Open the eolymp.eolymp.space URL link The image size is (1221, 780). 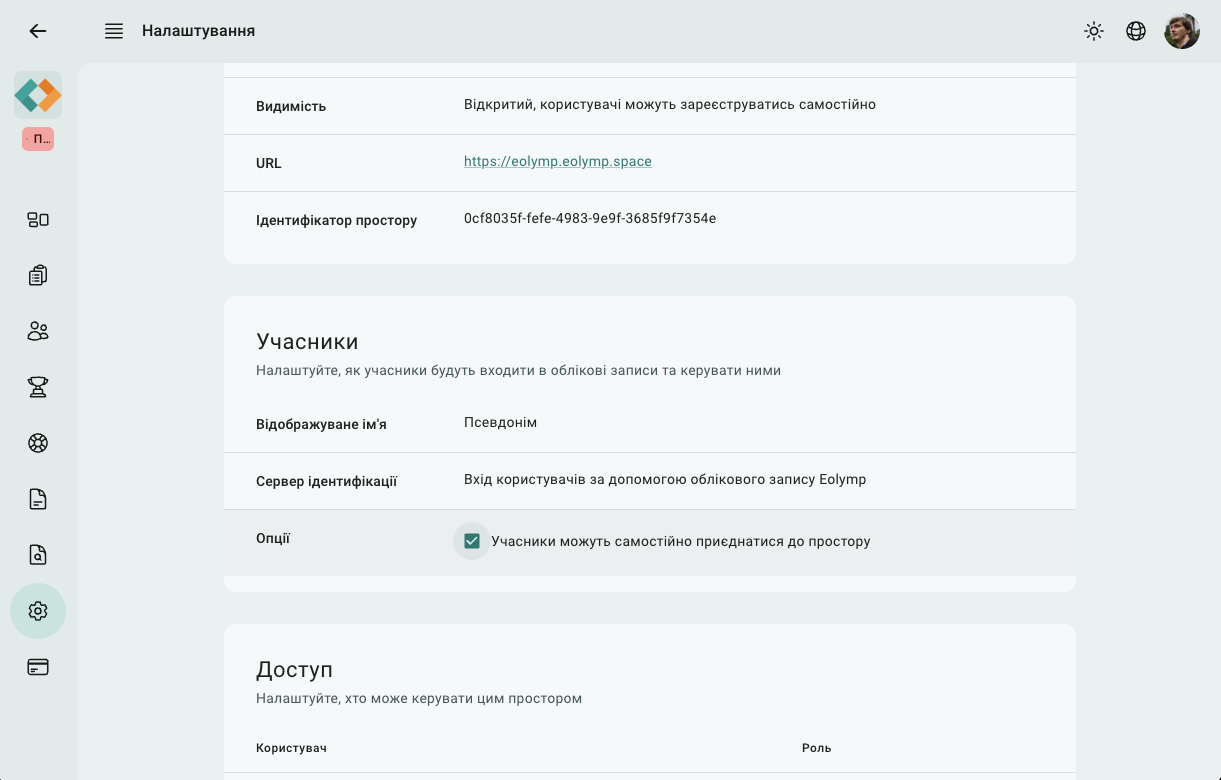(x=557, y=161)
